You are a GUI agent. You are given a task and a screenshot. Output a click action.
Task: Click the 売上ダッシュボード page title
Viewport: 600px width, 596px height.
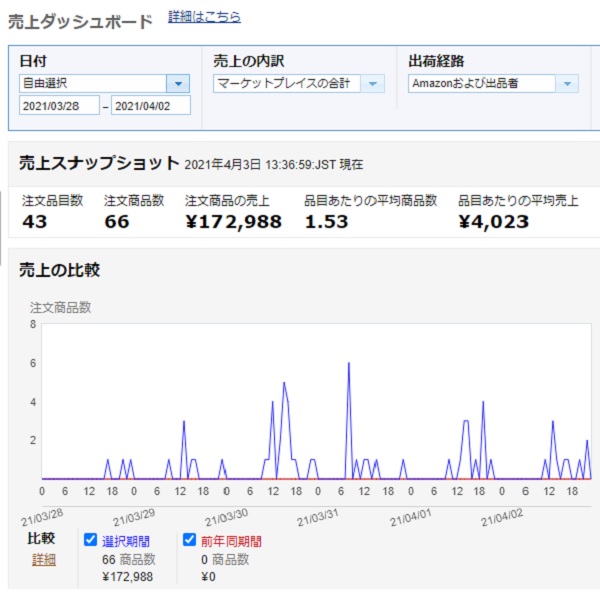click(80, 22)
